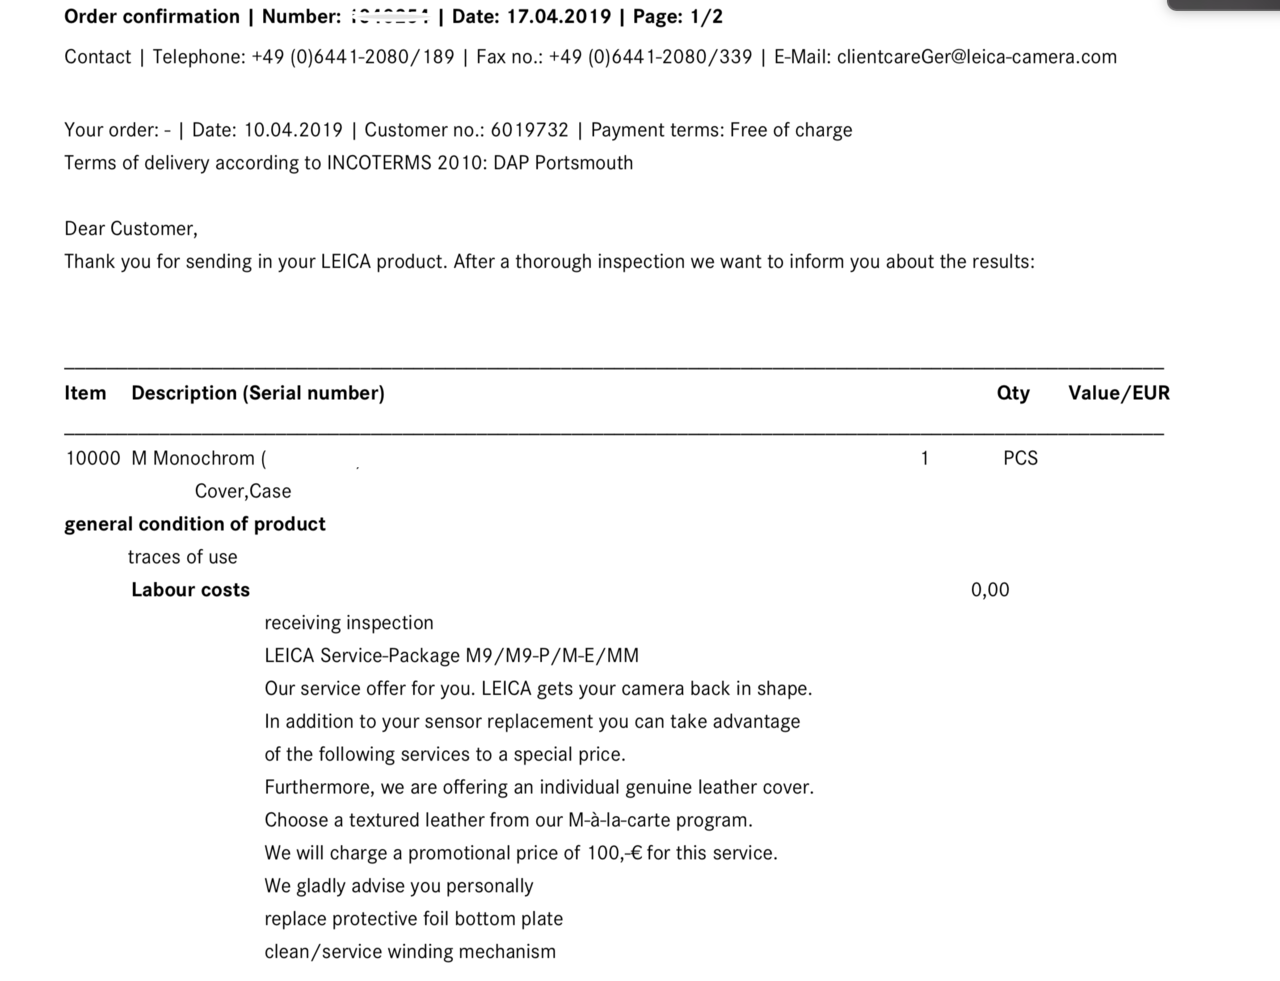
Task: Click the 'M Monochrom' item description
Action: pyautogui.click(x=193, y=459)
